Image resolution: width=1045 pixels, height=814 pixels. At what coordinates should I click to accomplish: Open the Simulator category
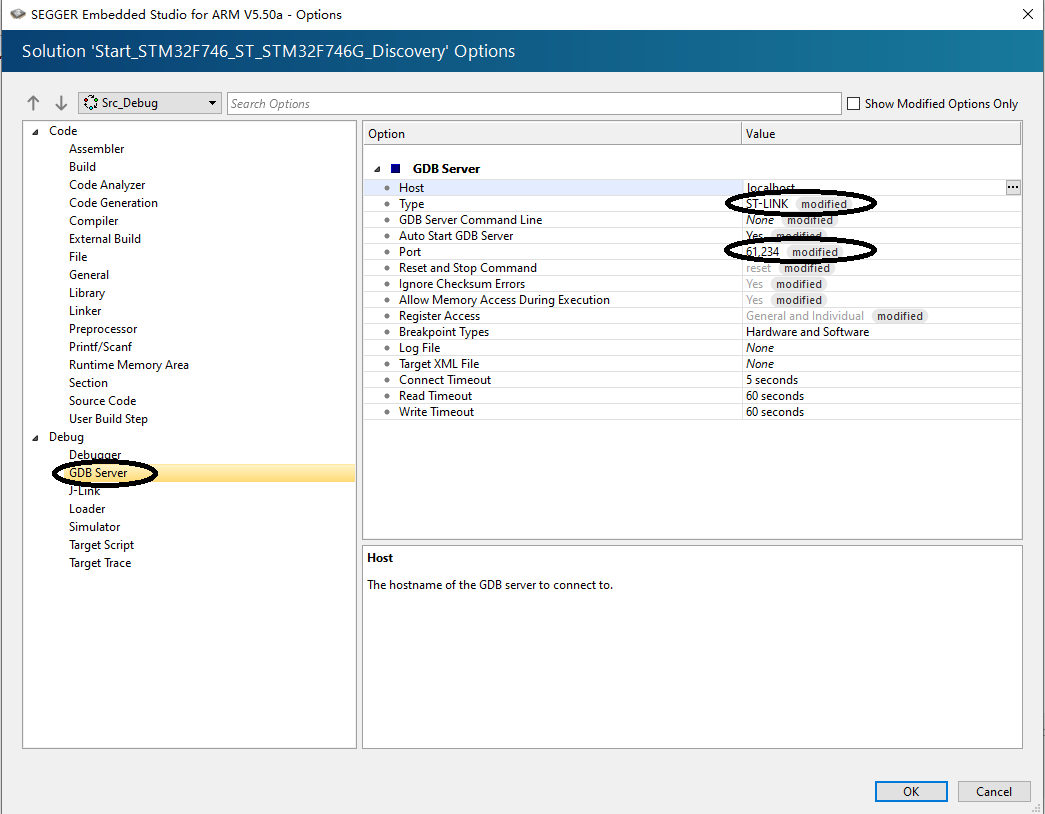95,527
